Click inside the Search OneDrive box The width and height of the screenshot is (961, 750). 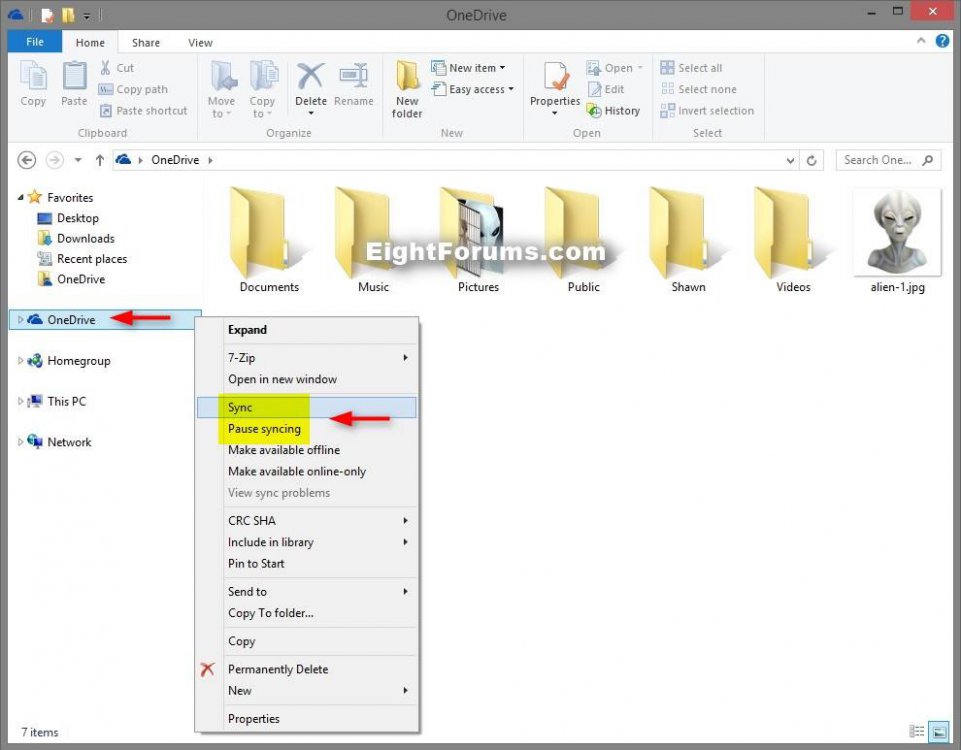[880, 160]
